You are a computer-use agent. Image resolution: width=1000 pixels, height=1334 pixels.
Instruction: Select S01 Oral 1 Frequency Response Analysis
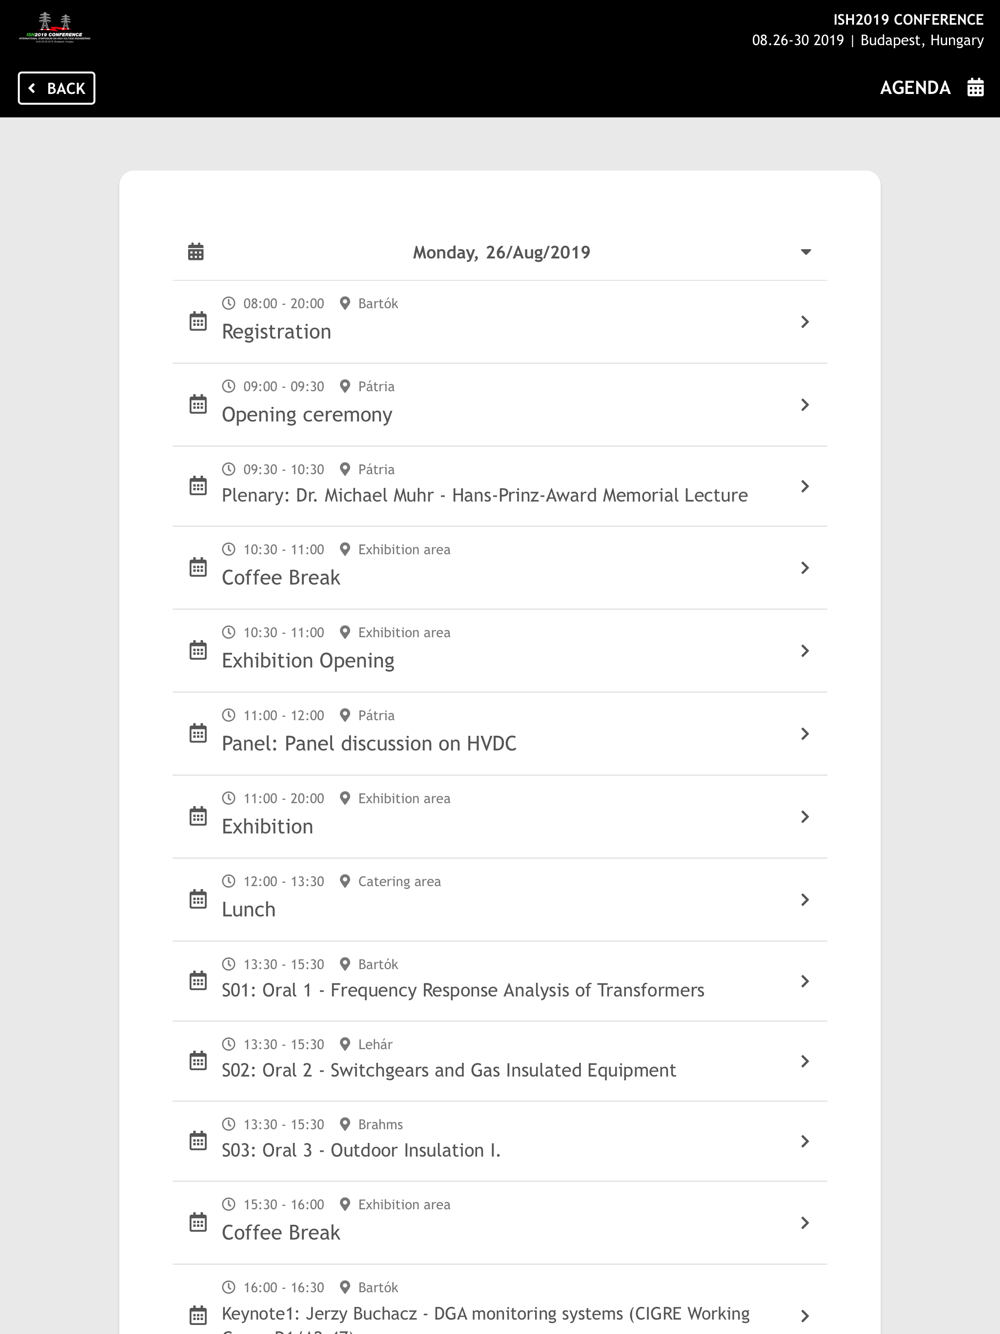(500, 981)
